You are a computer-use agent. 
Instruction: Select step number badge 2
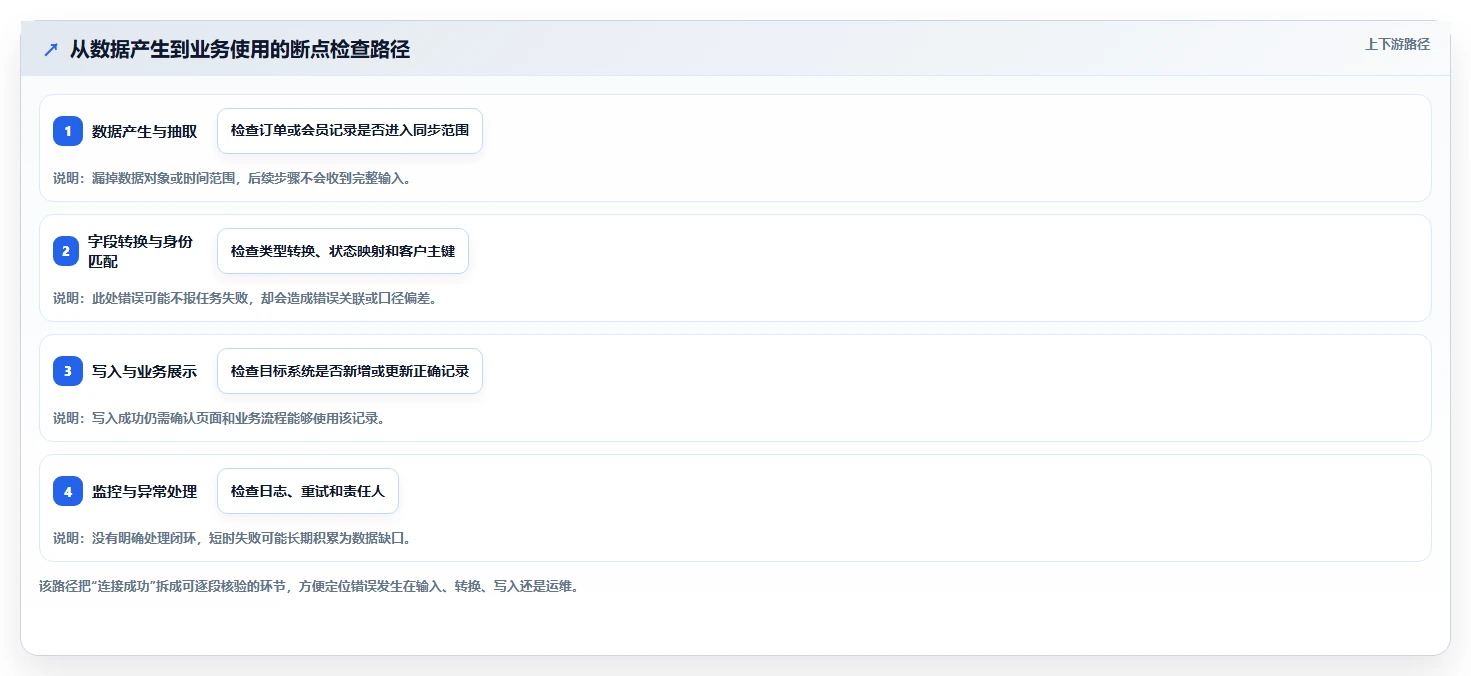[68, 251]
